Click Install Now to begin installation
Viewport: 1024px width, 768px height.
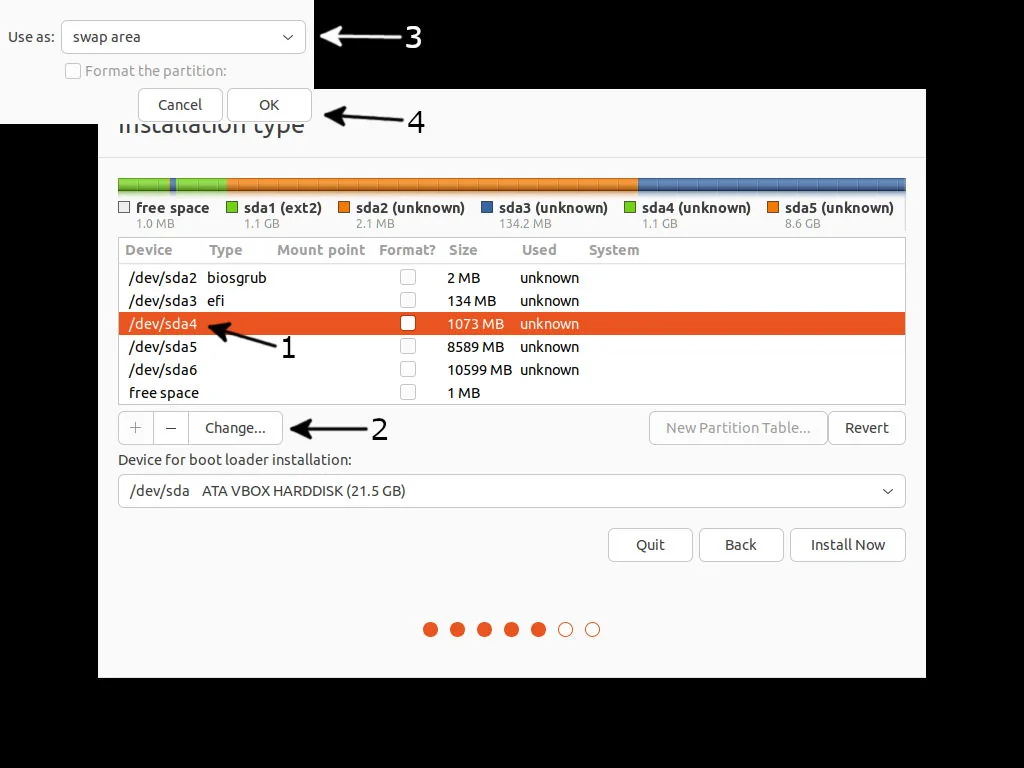847,545
